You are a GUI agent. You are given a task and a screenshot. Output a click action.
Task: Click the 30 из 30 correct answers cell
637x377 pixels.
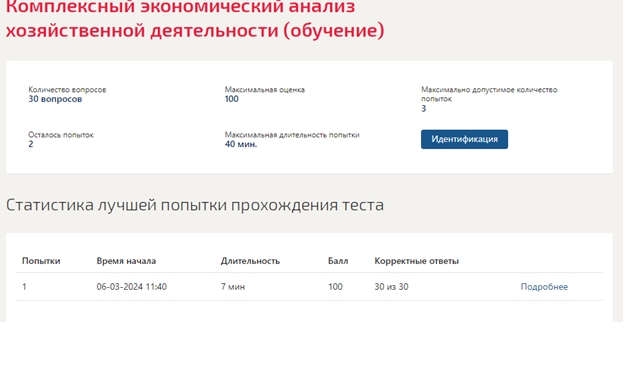(x=391, y=287)
